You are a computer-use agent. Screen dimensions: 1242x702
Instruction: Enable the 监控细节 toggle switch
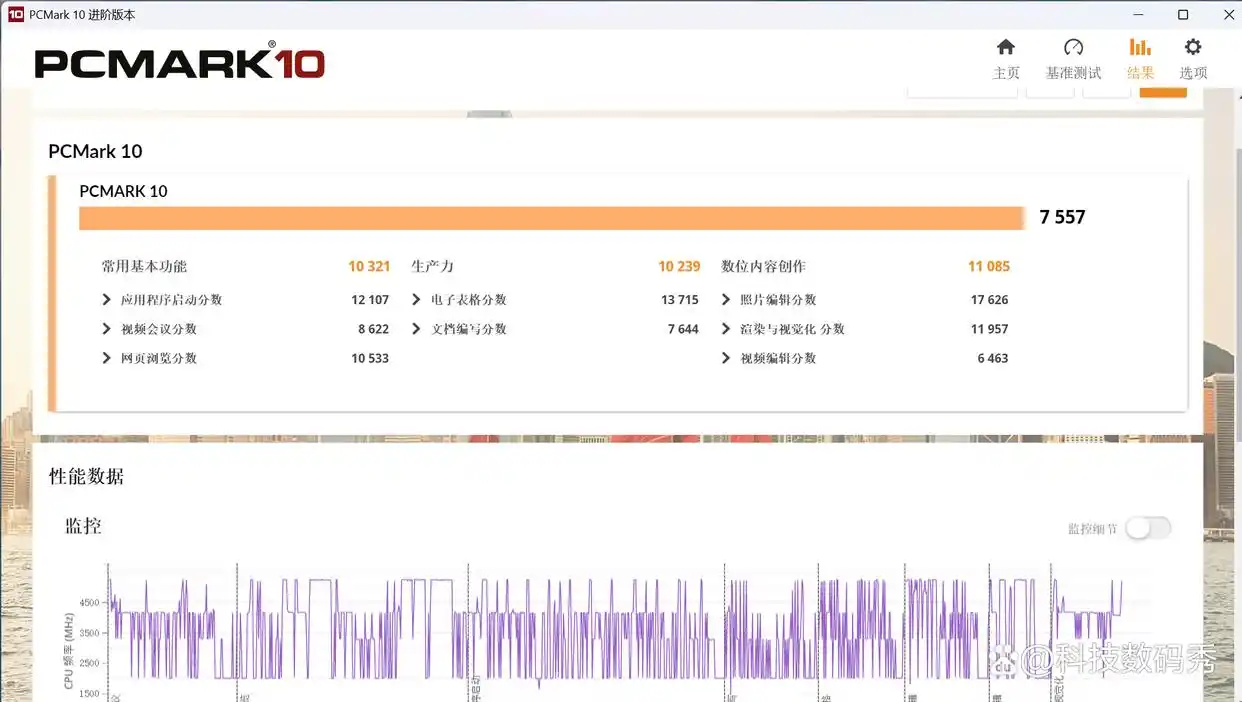tap(1147, 528)
